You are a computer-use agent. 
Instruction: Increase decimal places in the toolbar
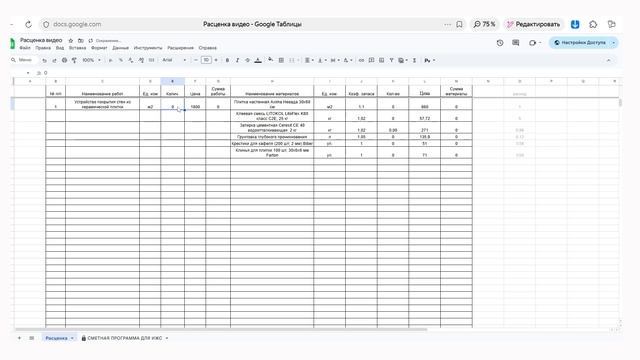141,60
